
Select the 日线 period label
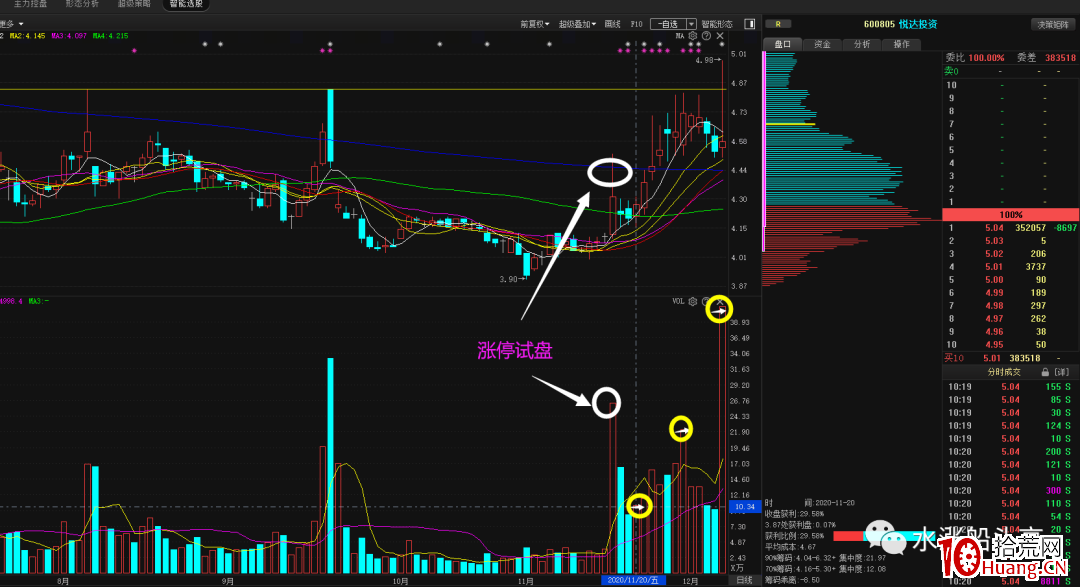tap(745, 580)
